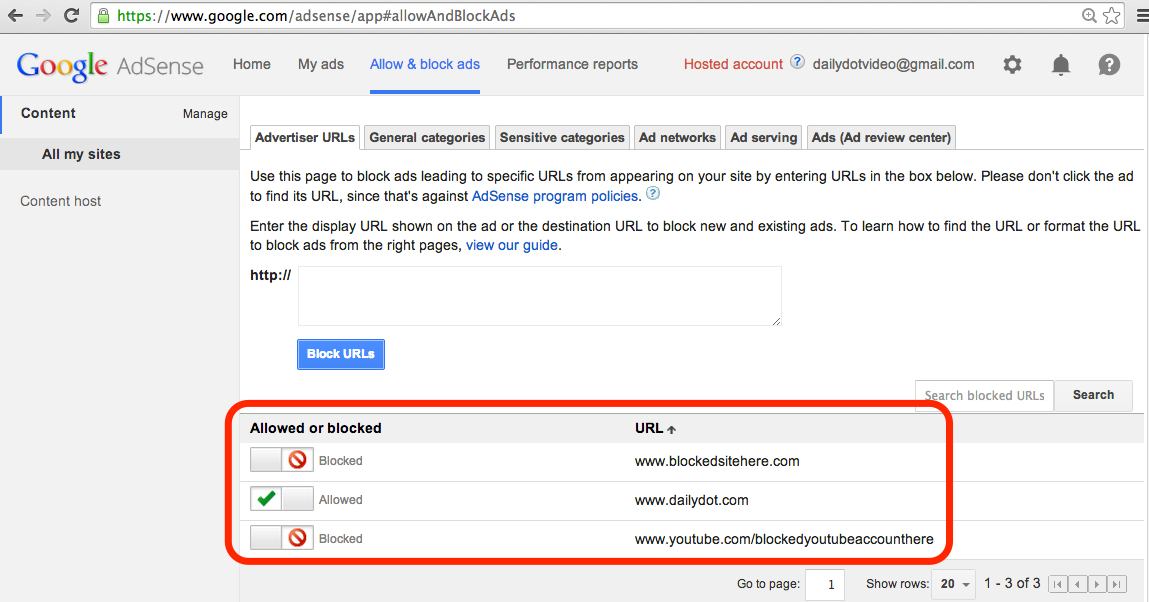
Task: Click the notifications bell icon
Action: pos(1061,65)
